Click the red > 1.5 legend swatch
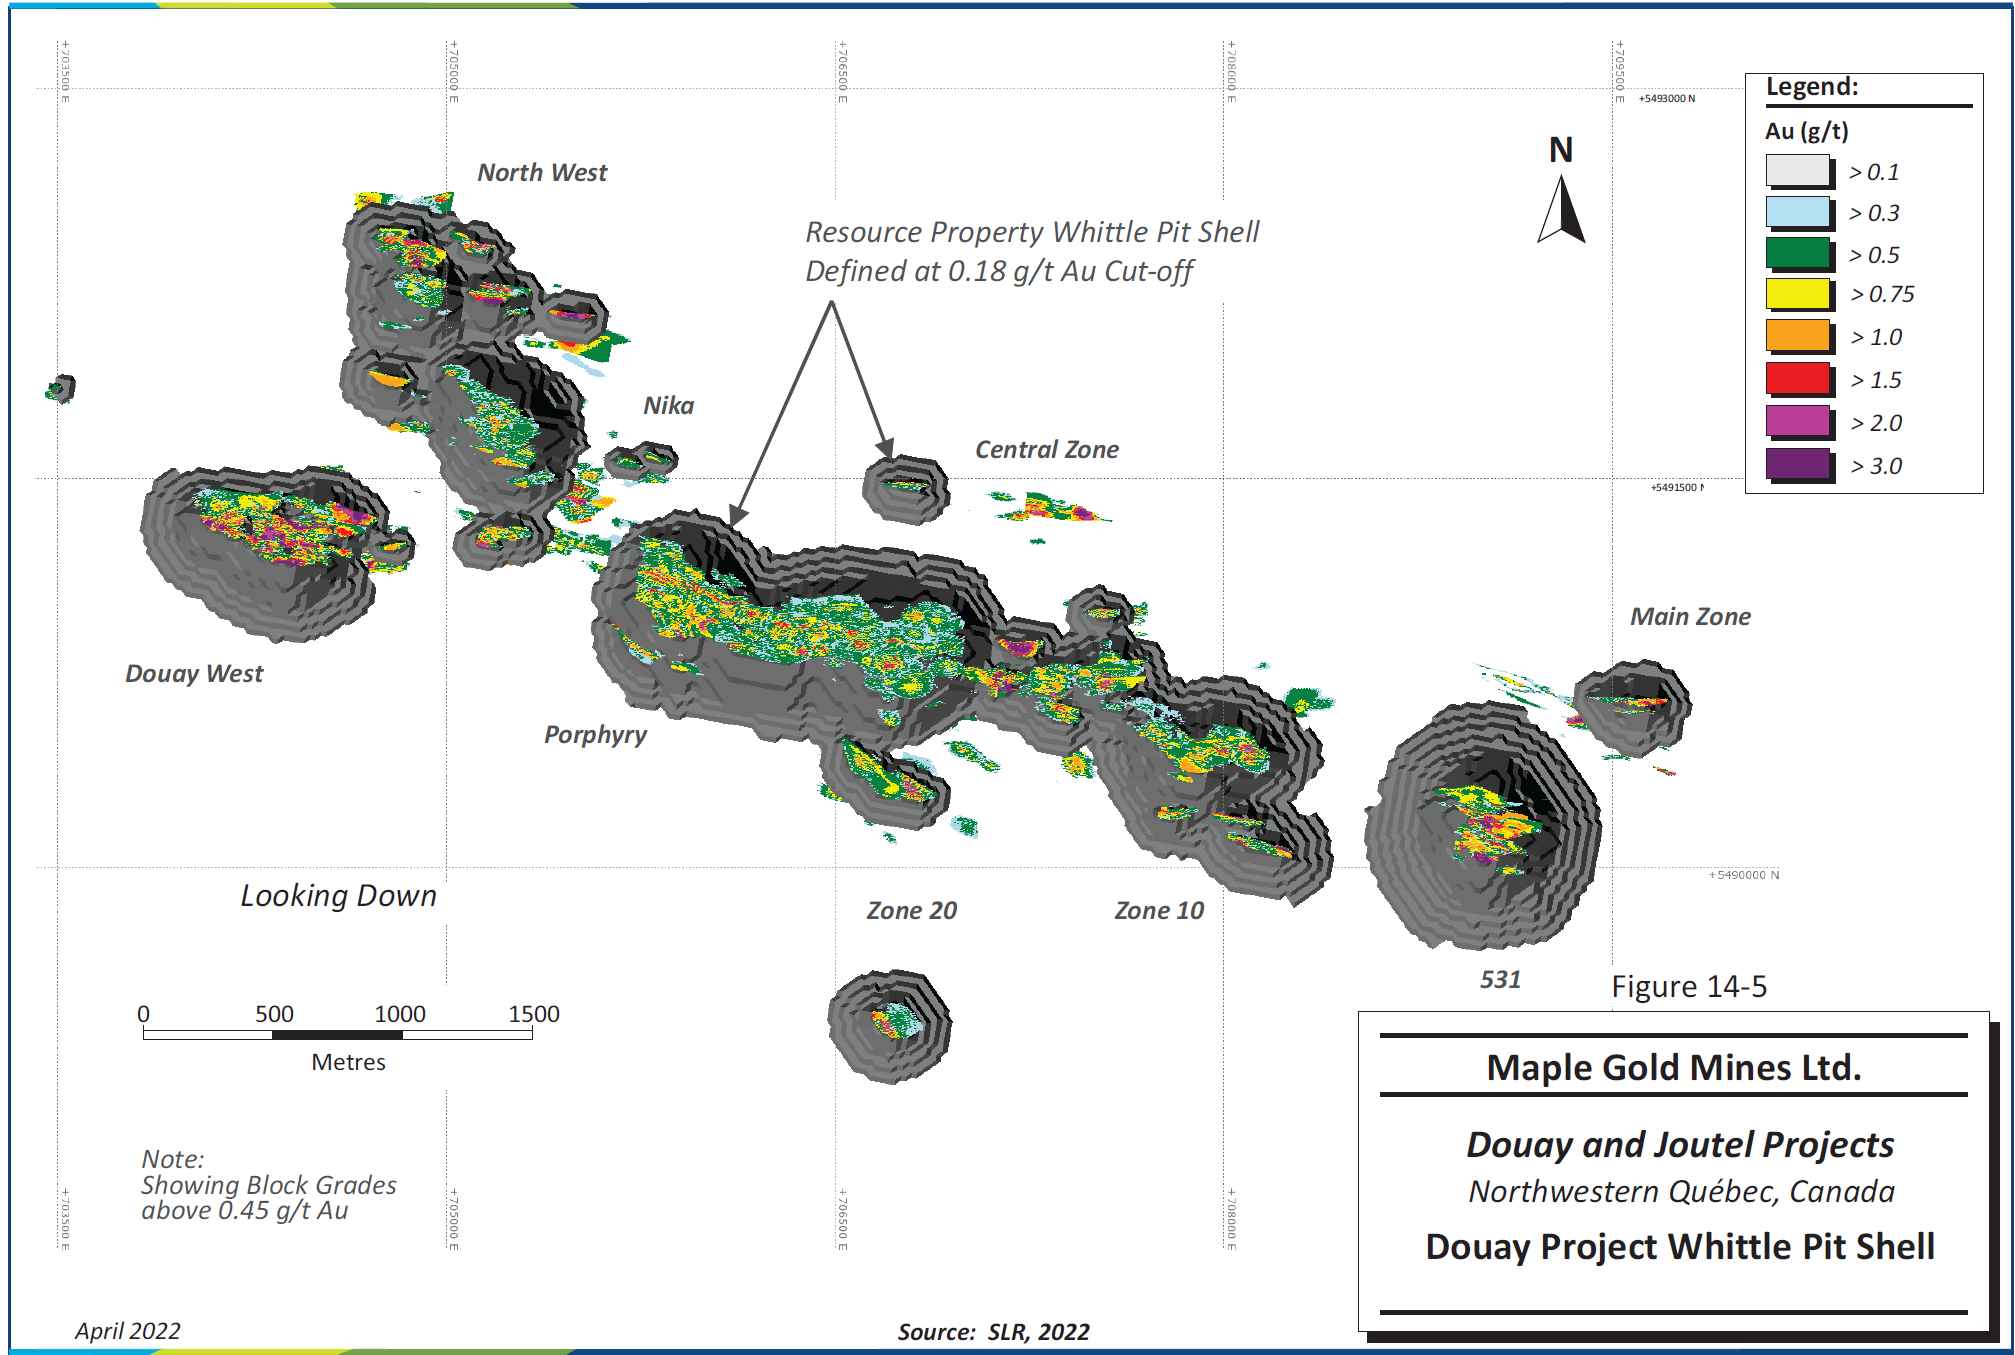Image resolution: width=2015 pixels, height=1355 pixels. [x=1797, y=378]
